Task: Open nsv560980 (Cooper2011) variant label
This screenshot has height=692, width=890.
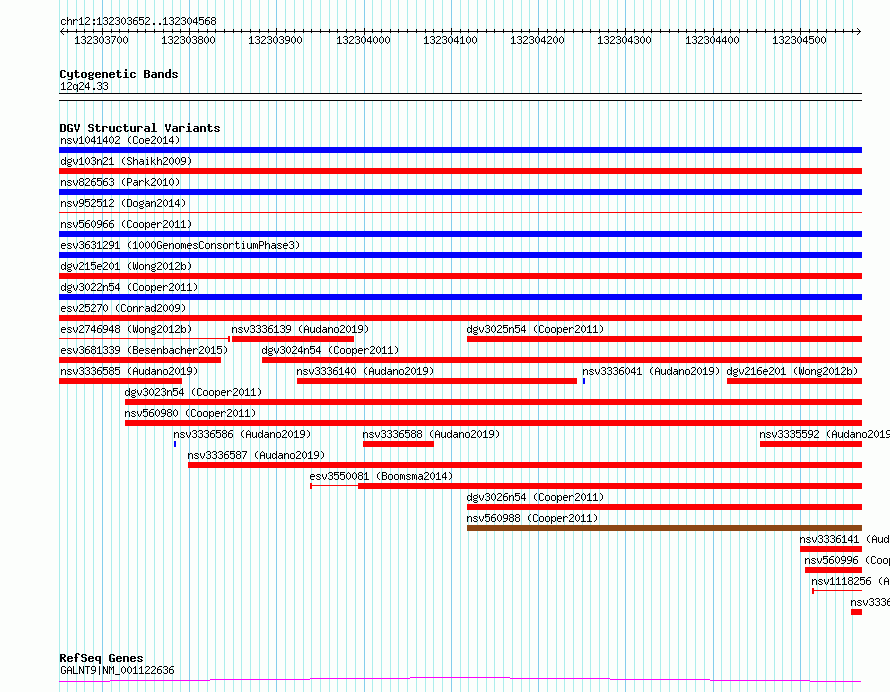Action: [x=190, y=413]
